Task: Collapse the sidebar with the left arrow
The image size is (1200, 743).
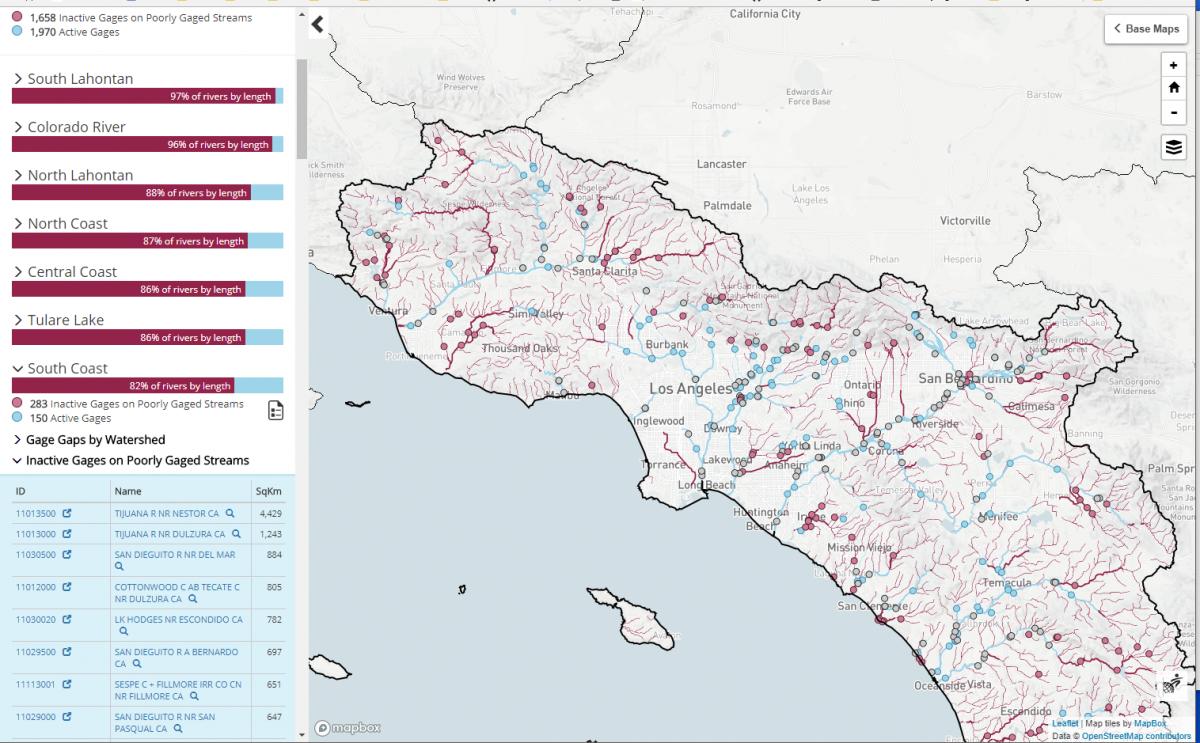Action: point(318,25)
